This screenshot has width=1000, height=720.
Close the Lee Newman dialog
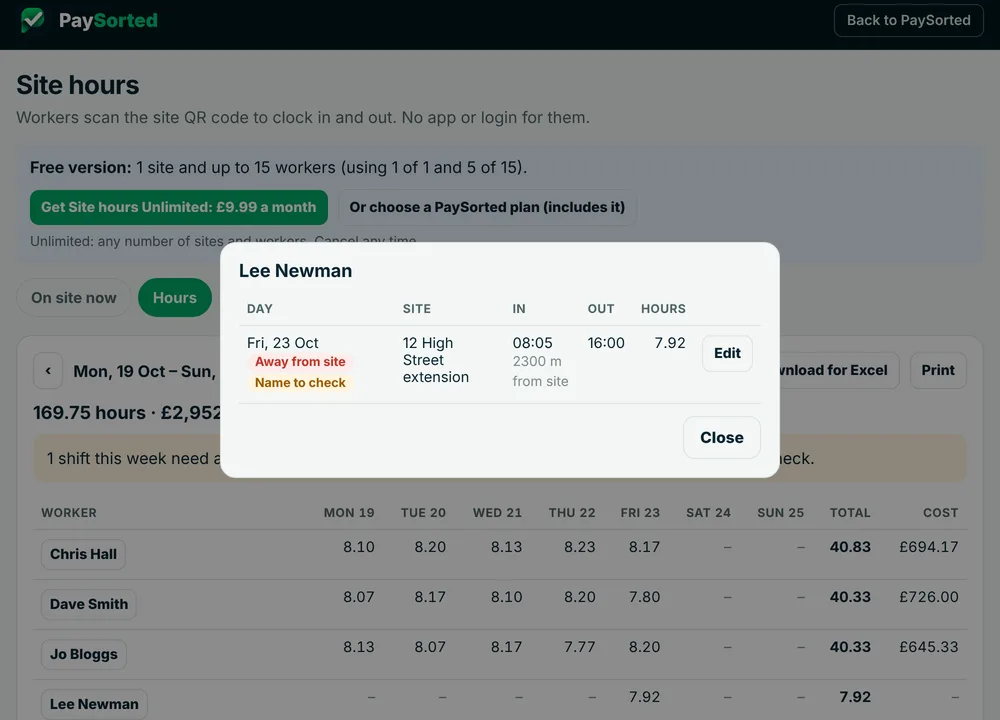(x=722, y=437)
